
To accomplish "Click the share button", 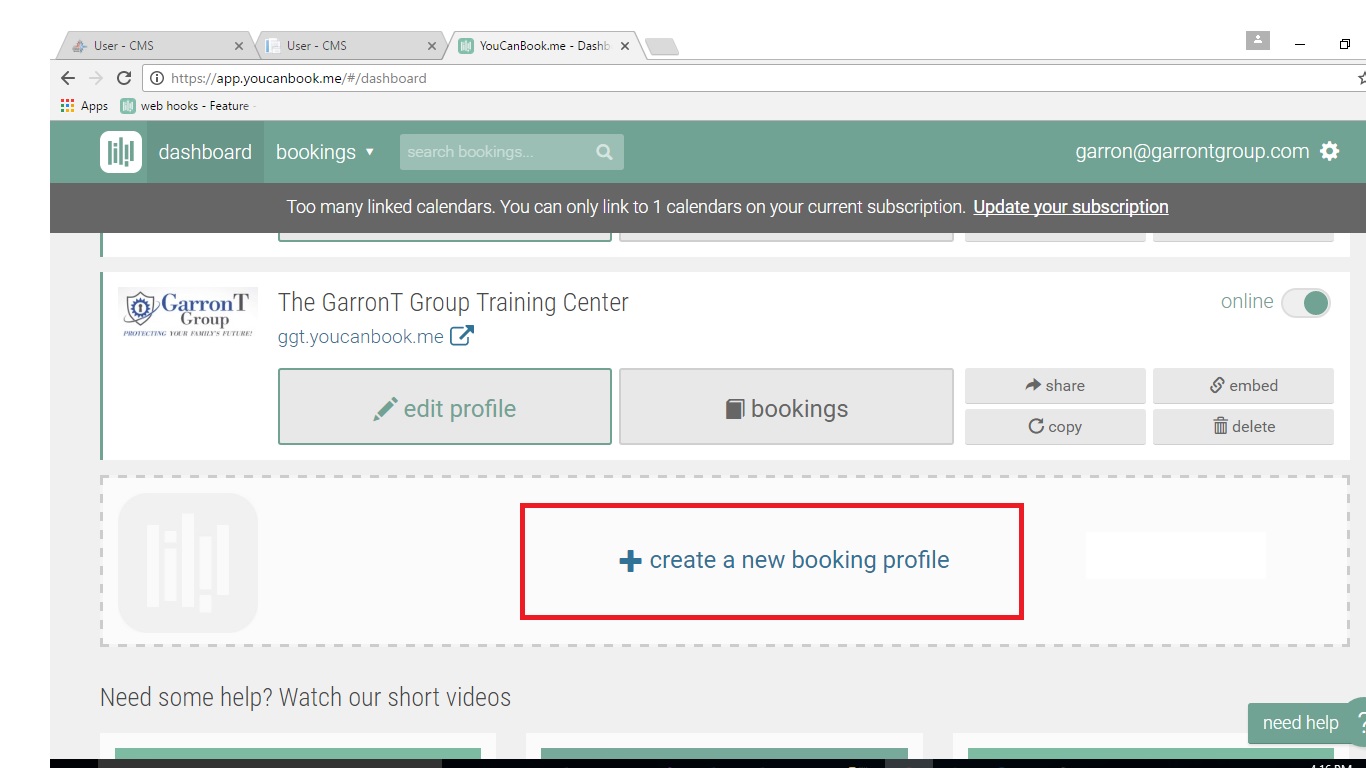I will (1055, 385).
